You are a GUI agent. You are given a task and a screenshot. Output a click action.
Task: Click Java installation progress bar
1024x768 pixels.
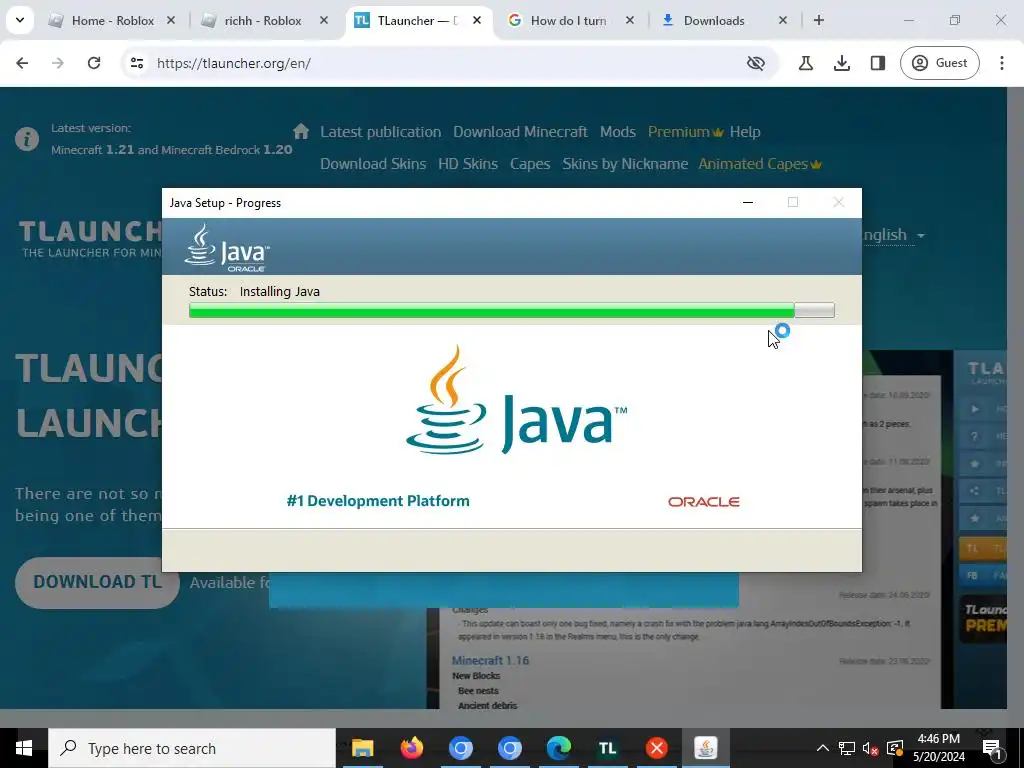pyautogui.click(x=511, y=310)
